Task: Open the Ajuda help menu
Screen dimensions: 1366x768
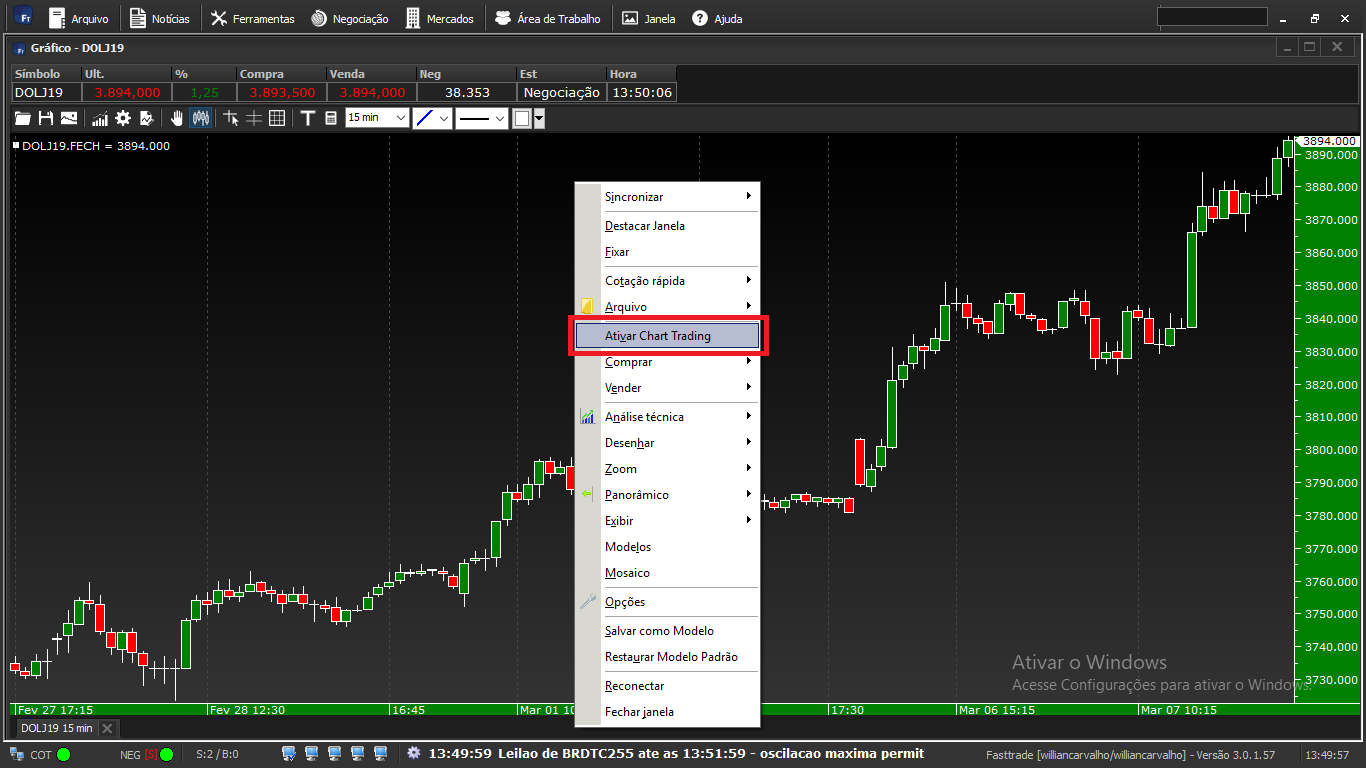Action: 717,18
